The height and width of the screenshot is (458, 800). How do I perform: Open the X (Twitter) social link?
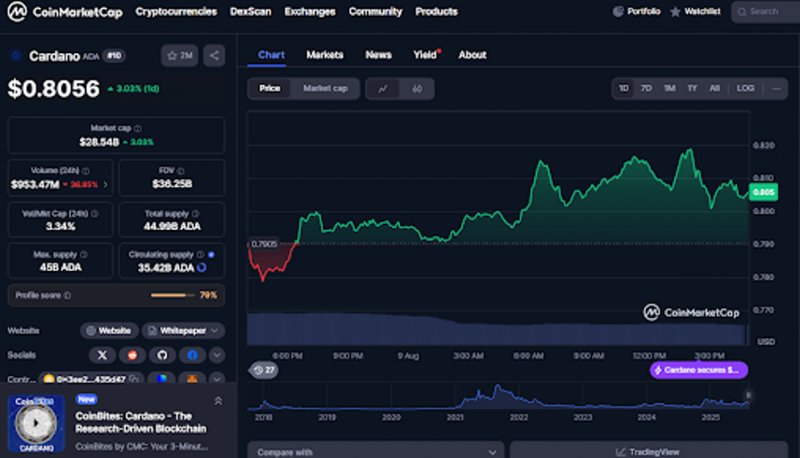point(102,355)
